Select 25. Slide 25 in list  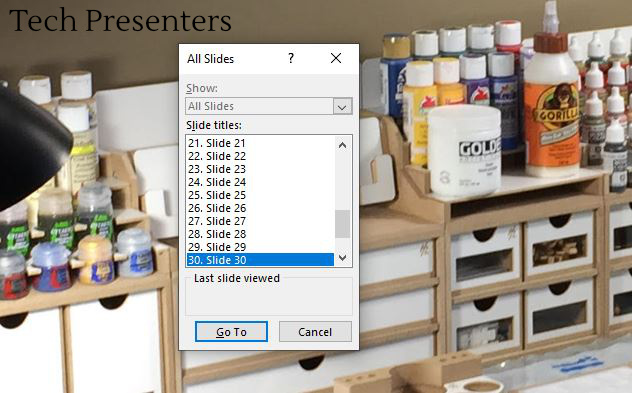coord(260,195)
